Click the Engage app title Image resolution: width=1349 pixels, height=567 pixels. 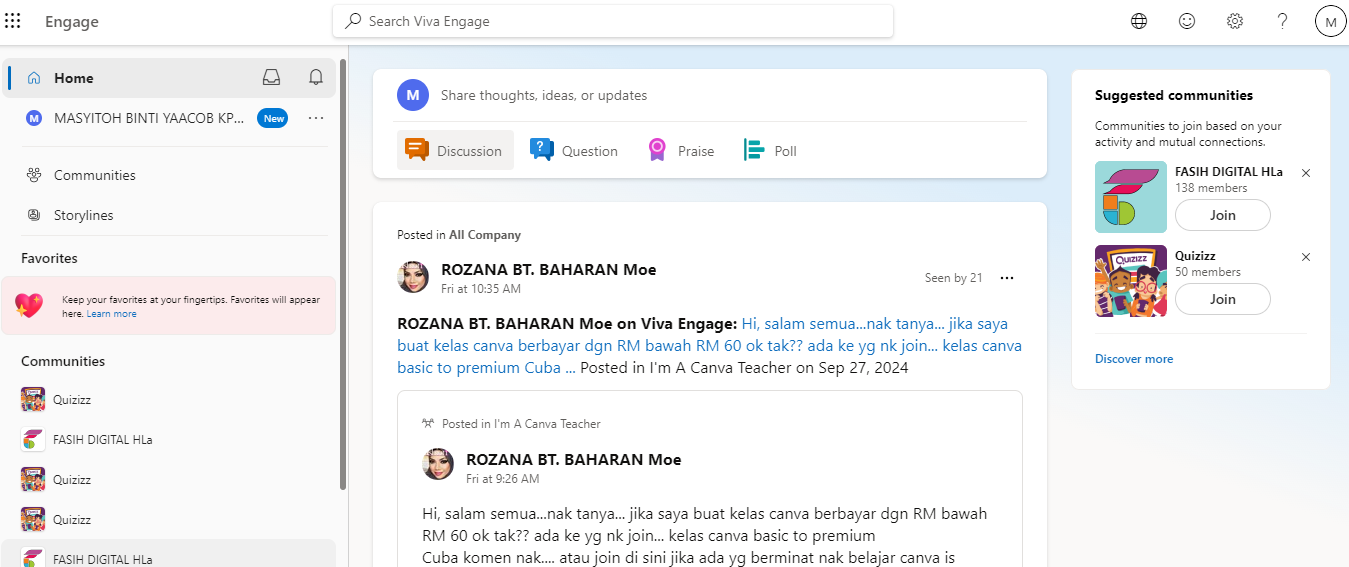pos(72,22)
